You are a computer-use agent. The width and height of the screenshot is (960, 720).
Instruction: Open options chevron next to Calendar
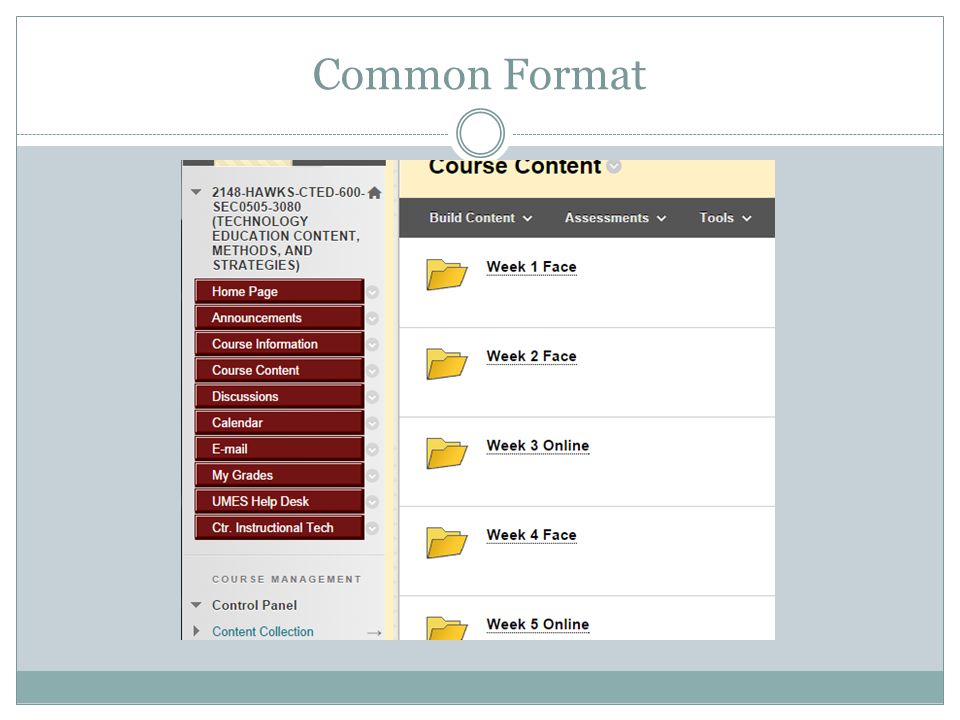tap(372, 424)
